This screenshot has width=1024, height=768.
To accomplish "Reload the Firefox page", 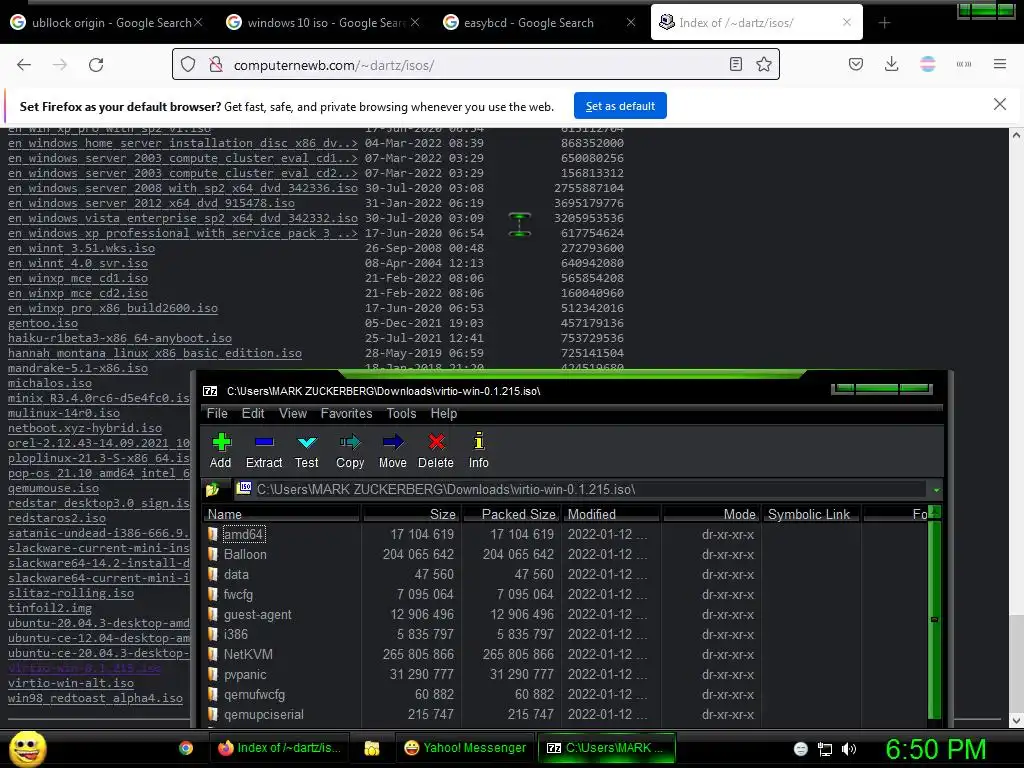I will click(96, 65).
